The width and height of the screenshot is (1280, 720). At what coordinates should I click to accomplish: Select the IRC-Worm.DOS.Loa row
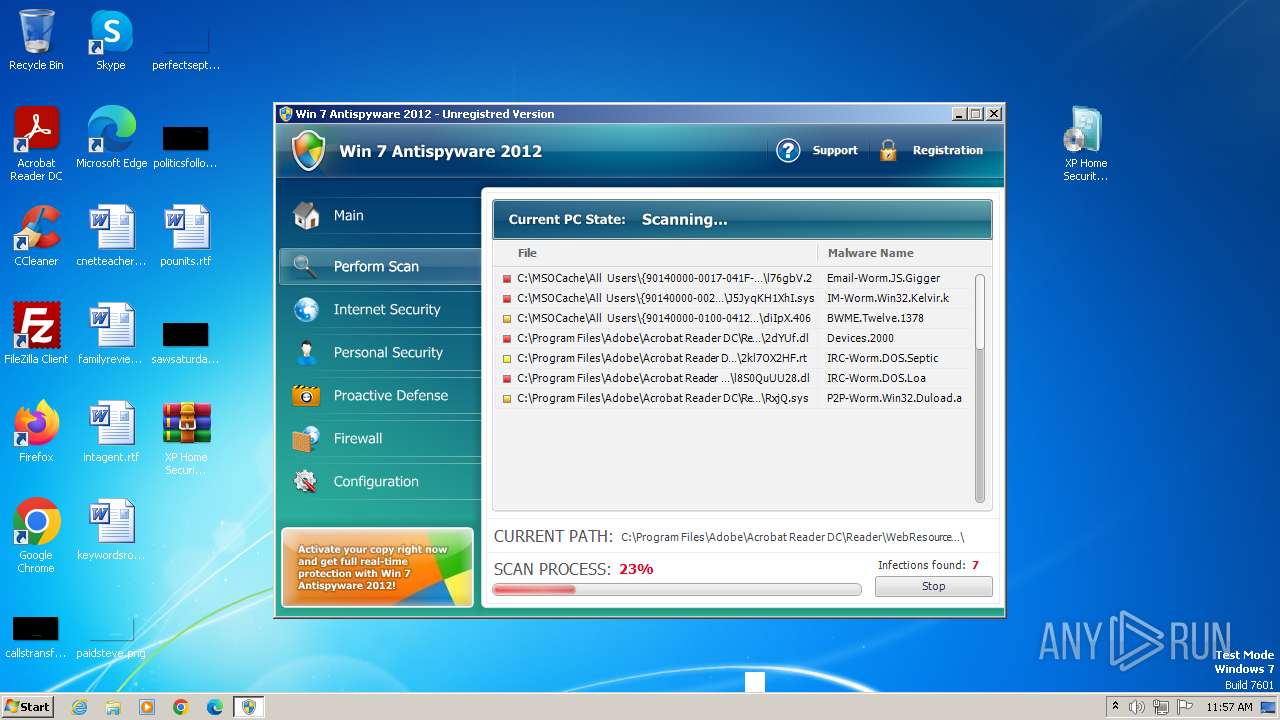(733, 378)
